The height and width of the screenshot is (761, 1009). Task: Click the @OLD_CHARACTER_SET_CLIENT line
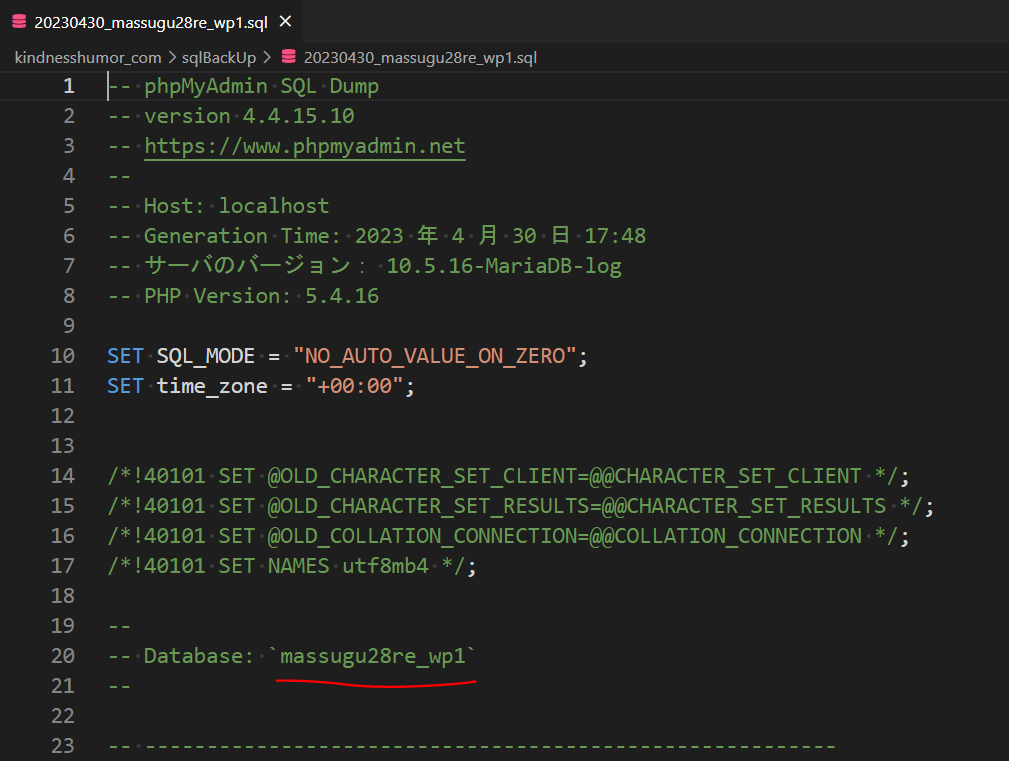508,476
